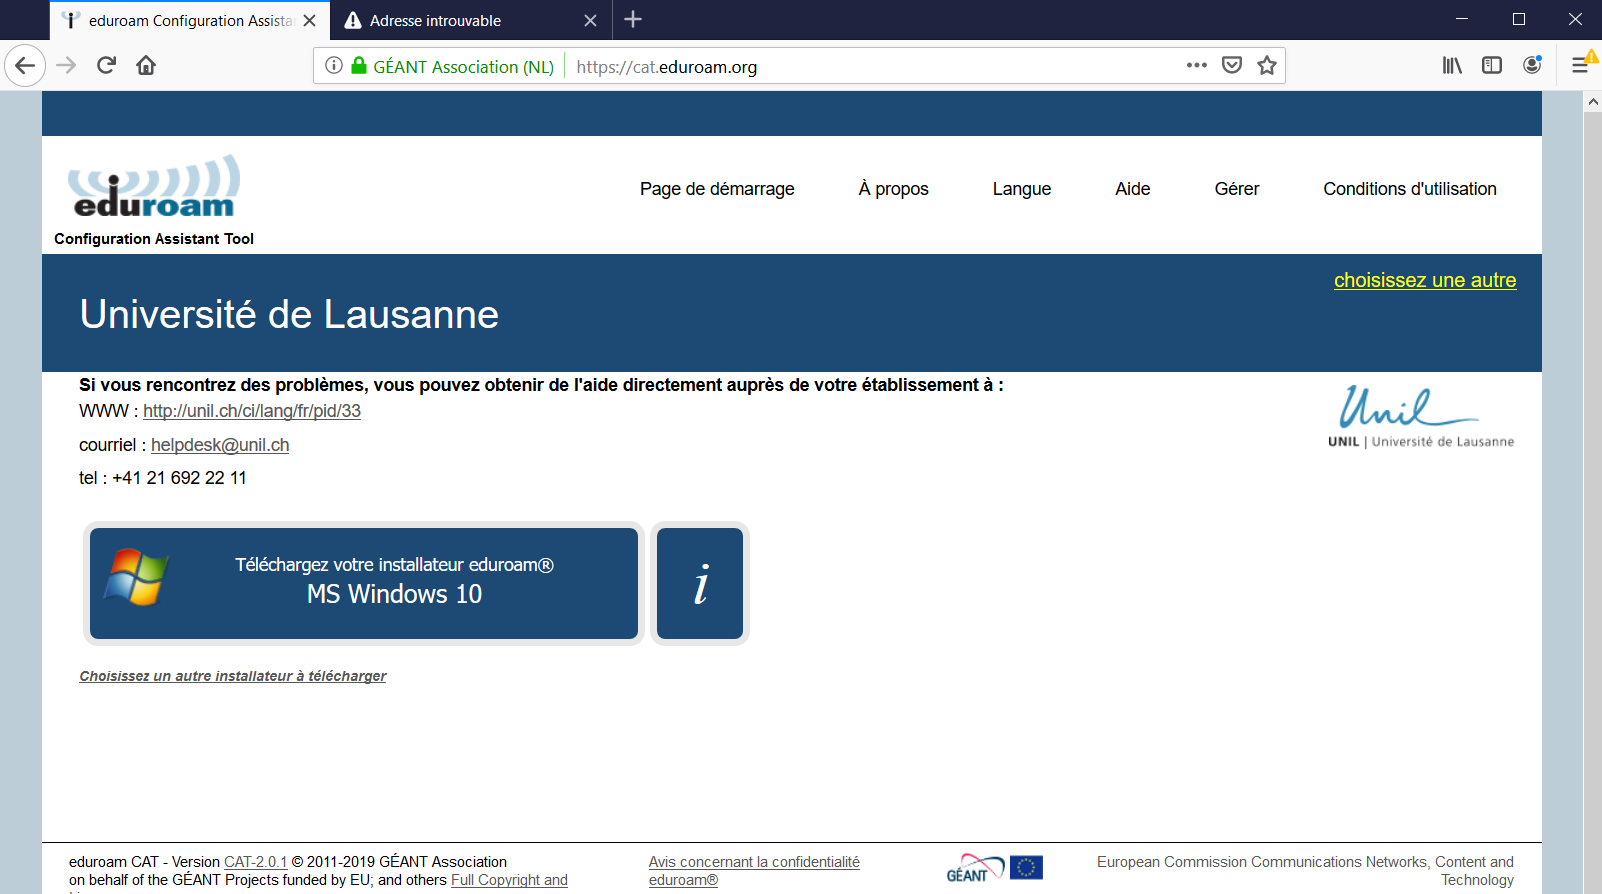Screen dimensions: 1602x894
Task: Toggle the sidebar view icon
Action: tap(1491, 66)
